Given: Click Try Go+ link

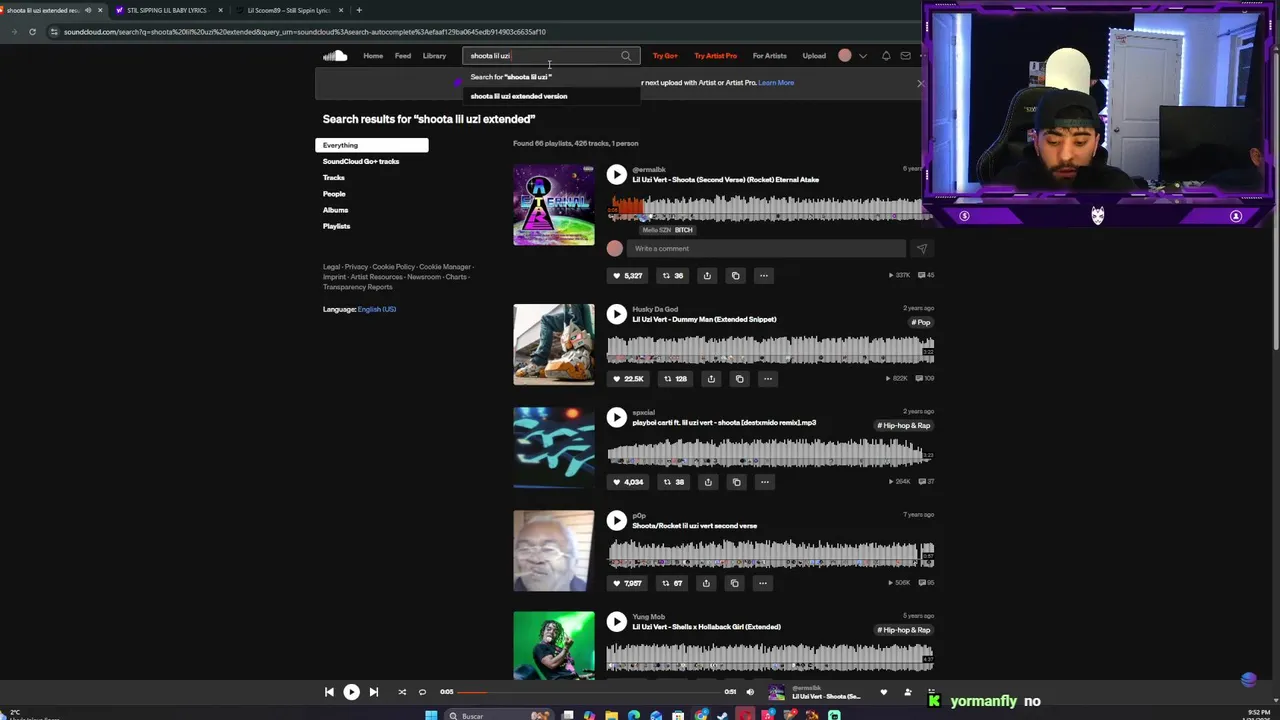Looking at the screenshot, I should (x=665, y=56).
